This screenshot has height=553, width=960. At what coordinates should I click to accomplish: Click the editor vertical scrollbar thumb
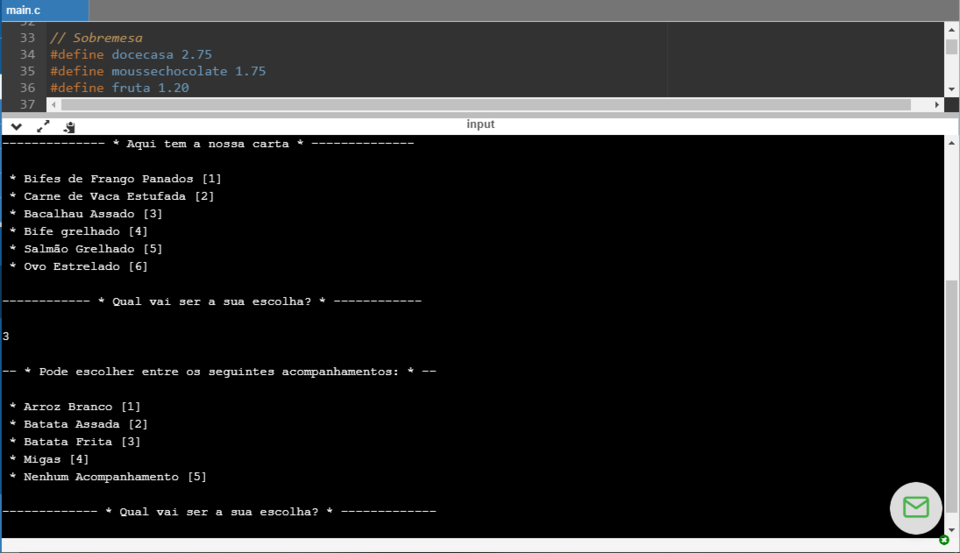(x=951, y=47)
